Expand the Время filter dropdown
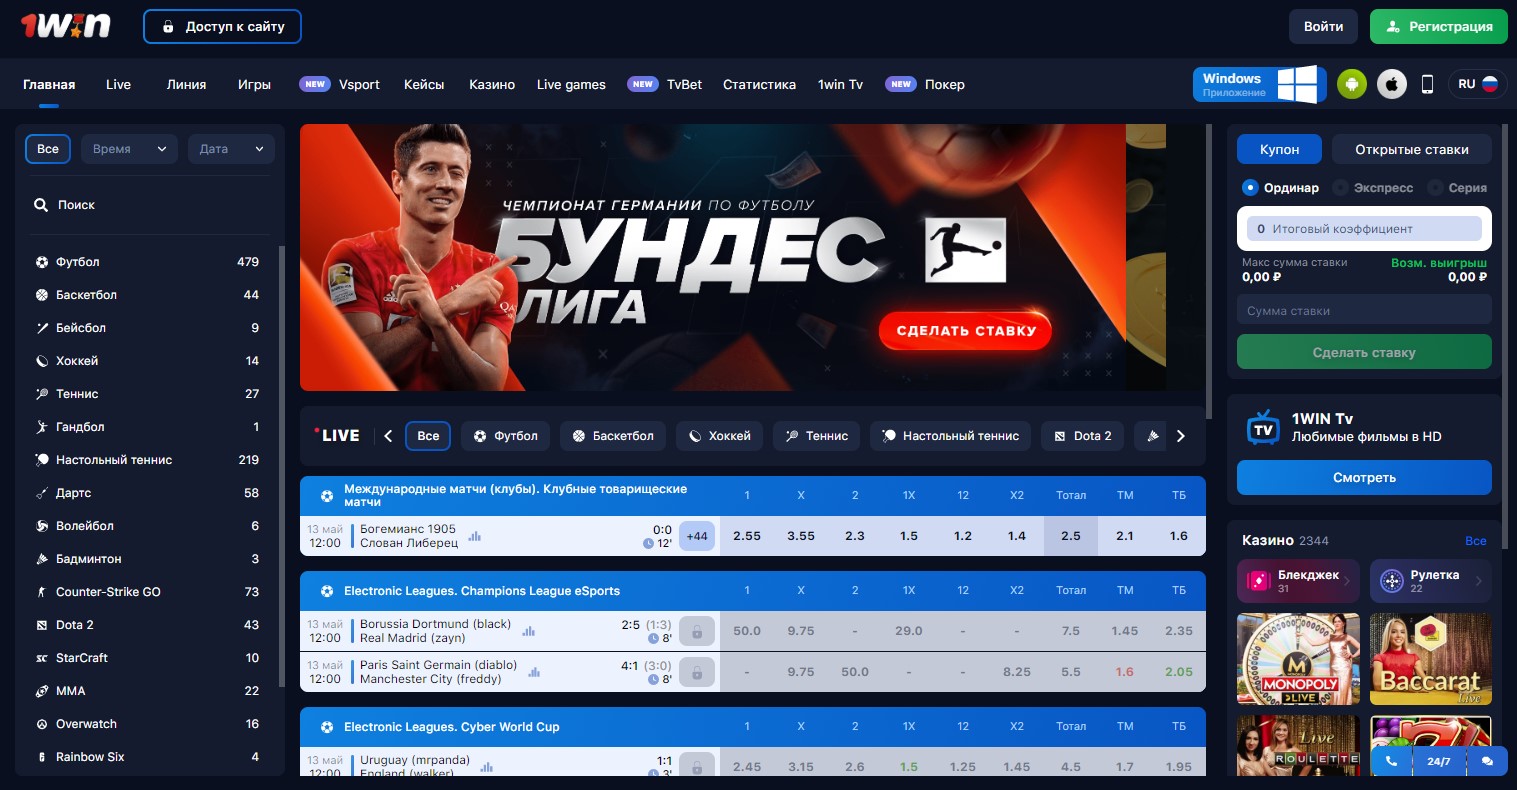Viewport: 1517px width, 790px height. [x=128, y=148]
